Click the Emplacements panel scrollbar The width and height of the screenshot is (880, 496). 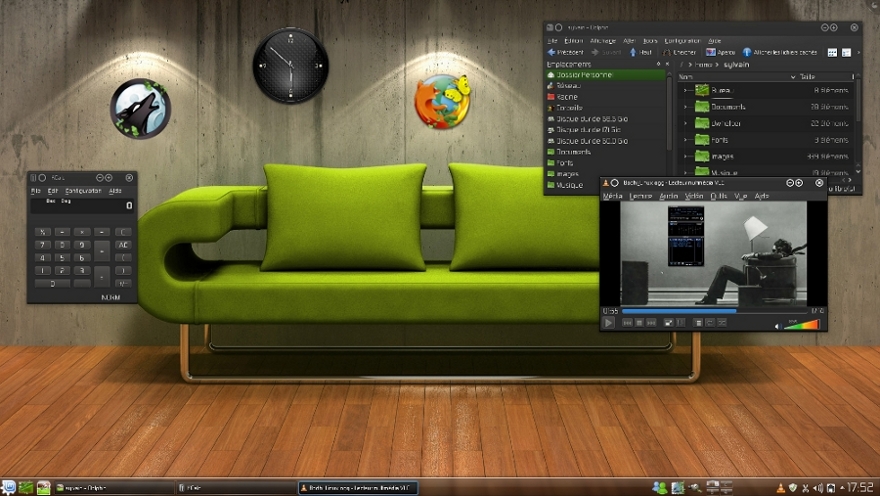coord(669,112)
